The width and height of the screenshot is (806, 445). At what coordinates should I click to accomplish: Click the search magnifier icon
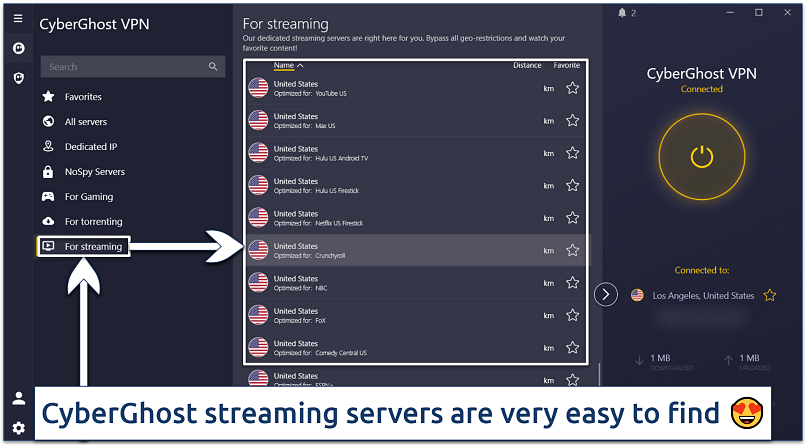coord(213,66)
